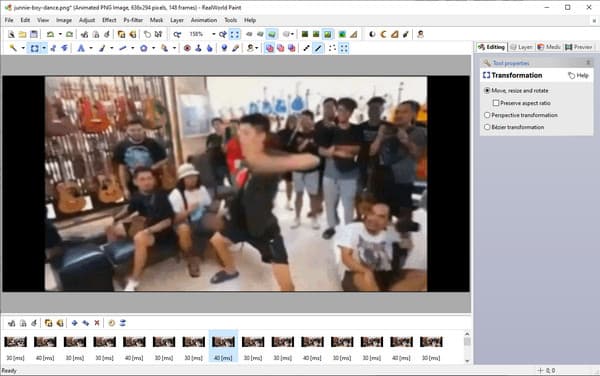Click the zoom in magnifier icon
The width and height of the screenshot is (600, 376).
[223, 34]
